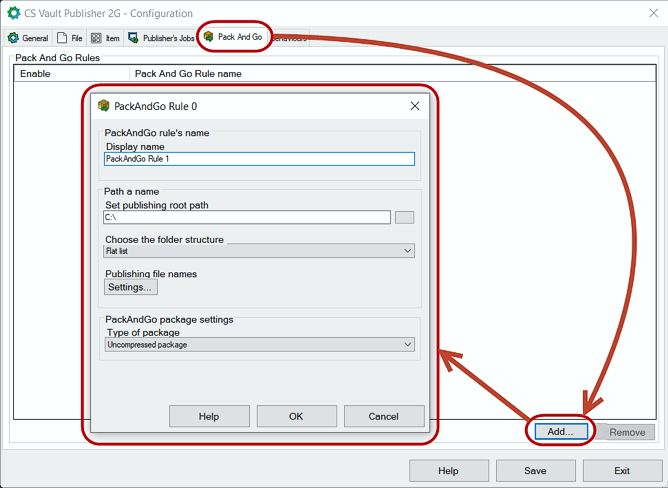Image resolution: width=668 pixels, height=488 pixels.
Task: Add a new Pack And Go rule
Action: click(561, 432)
